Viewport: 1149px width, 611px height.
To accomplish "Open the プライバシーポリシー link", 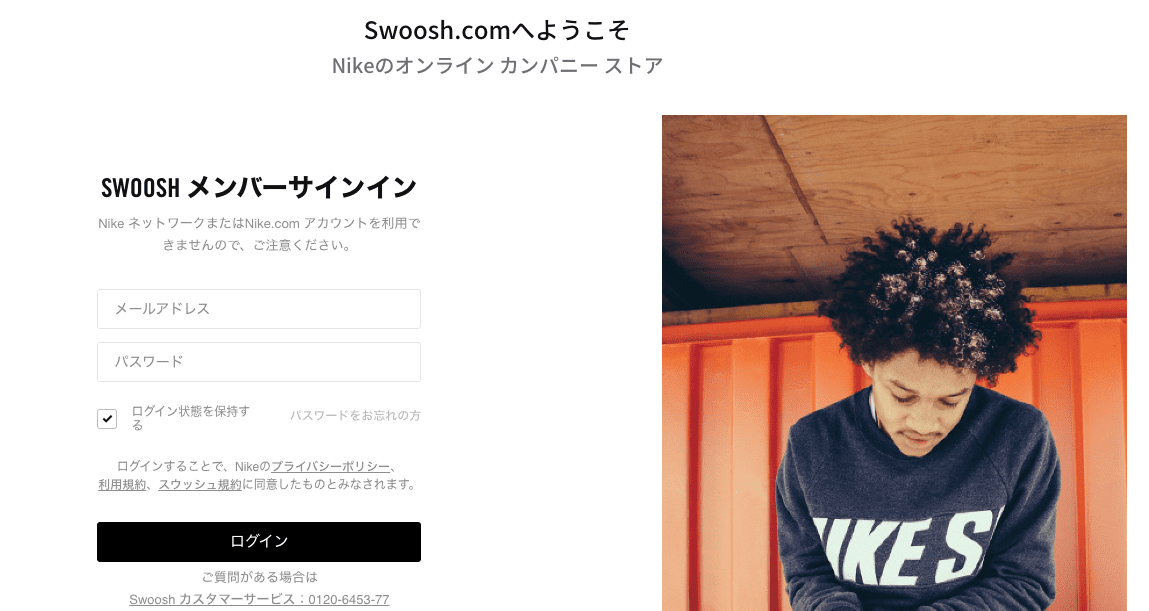I will point(330,467).
